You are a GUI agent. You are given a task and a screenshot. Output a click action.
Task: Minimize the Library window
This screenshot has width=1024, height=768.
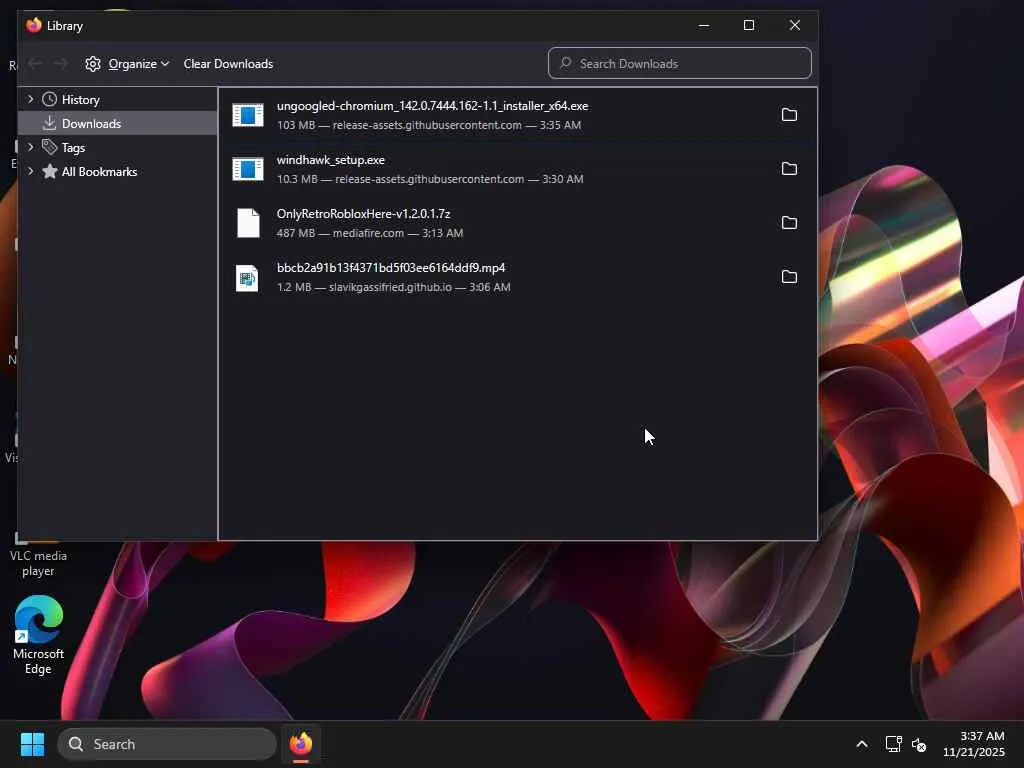point(703,25)
